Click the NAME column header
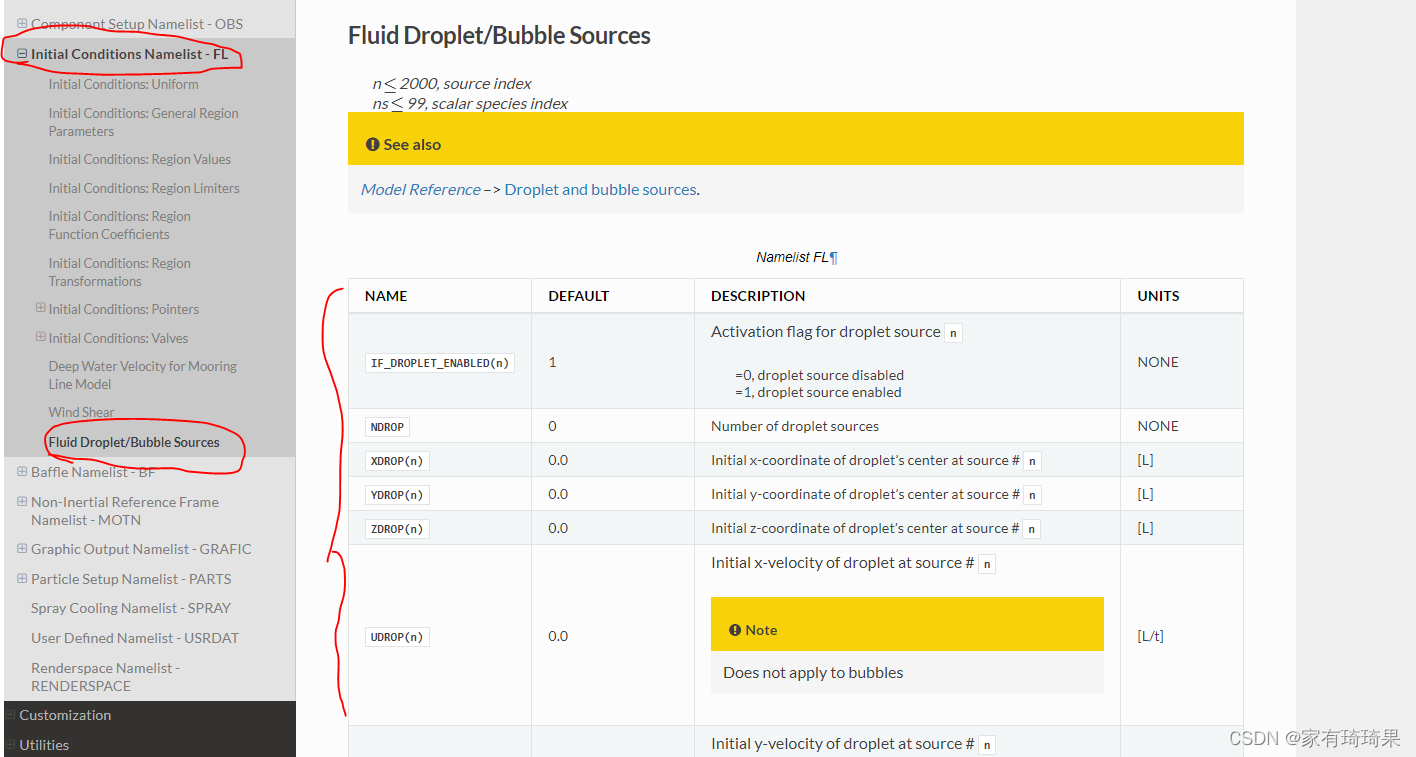 point(386,296)
